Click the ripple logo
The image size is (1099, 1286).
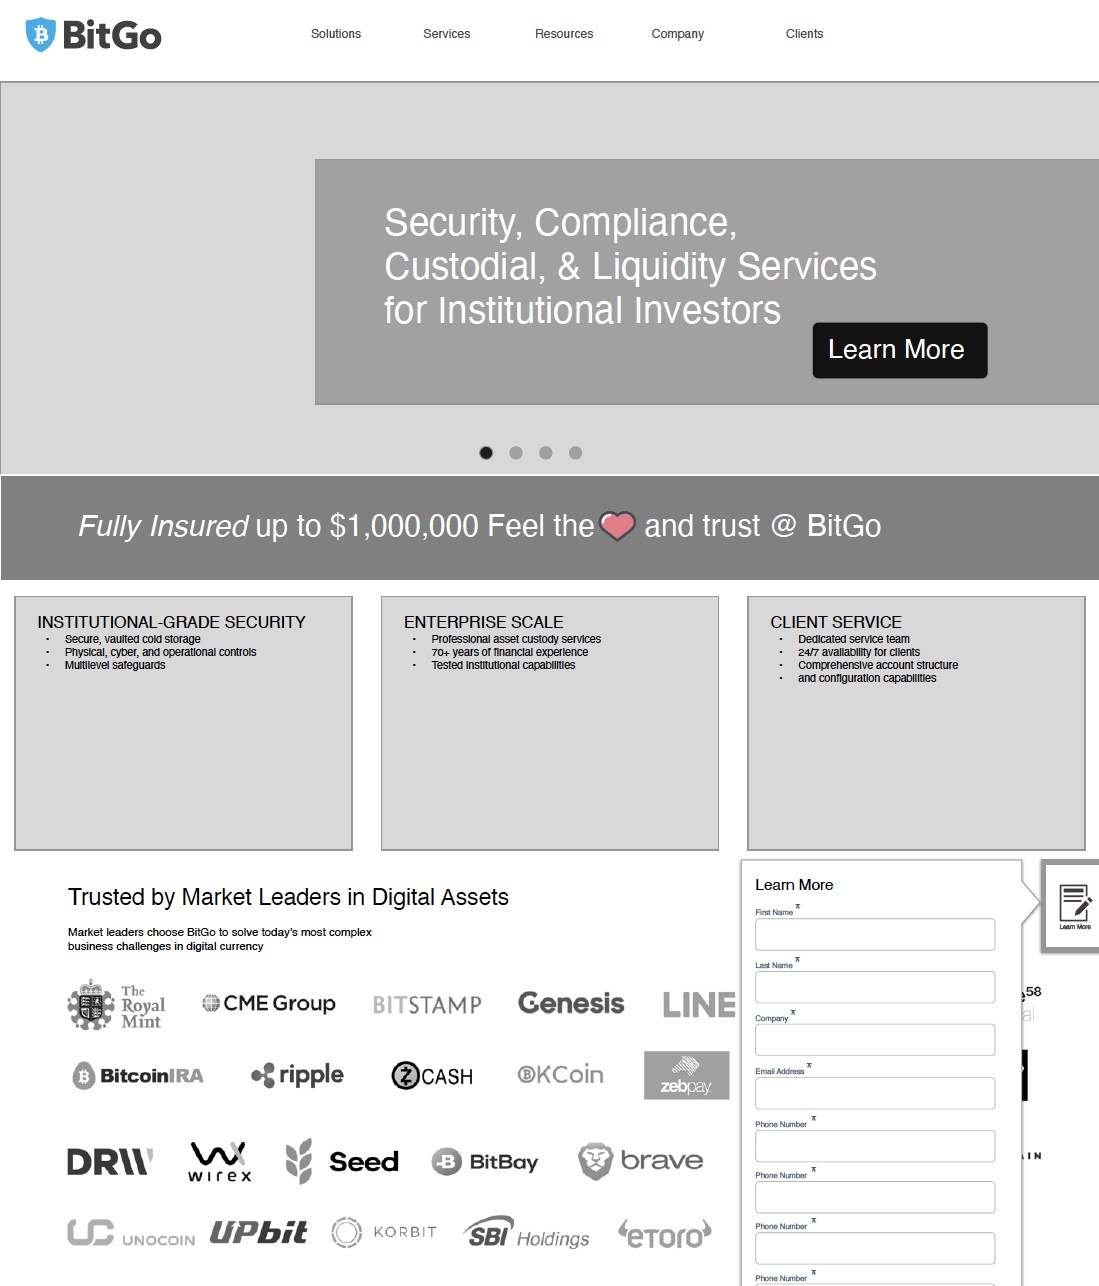tap(297, 1075)
